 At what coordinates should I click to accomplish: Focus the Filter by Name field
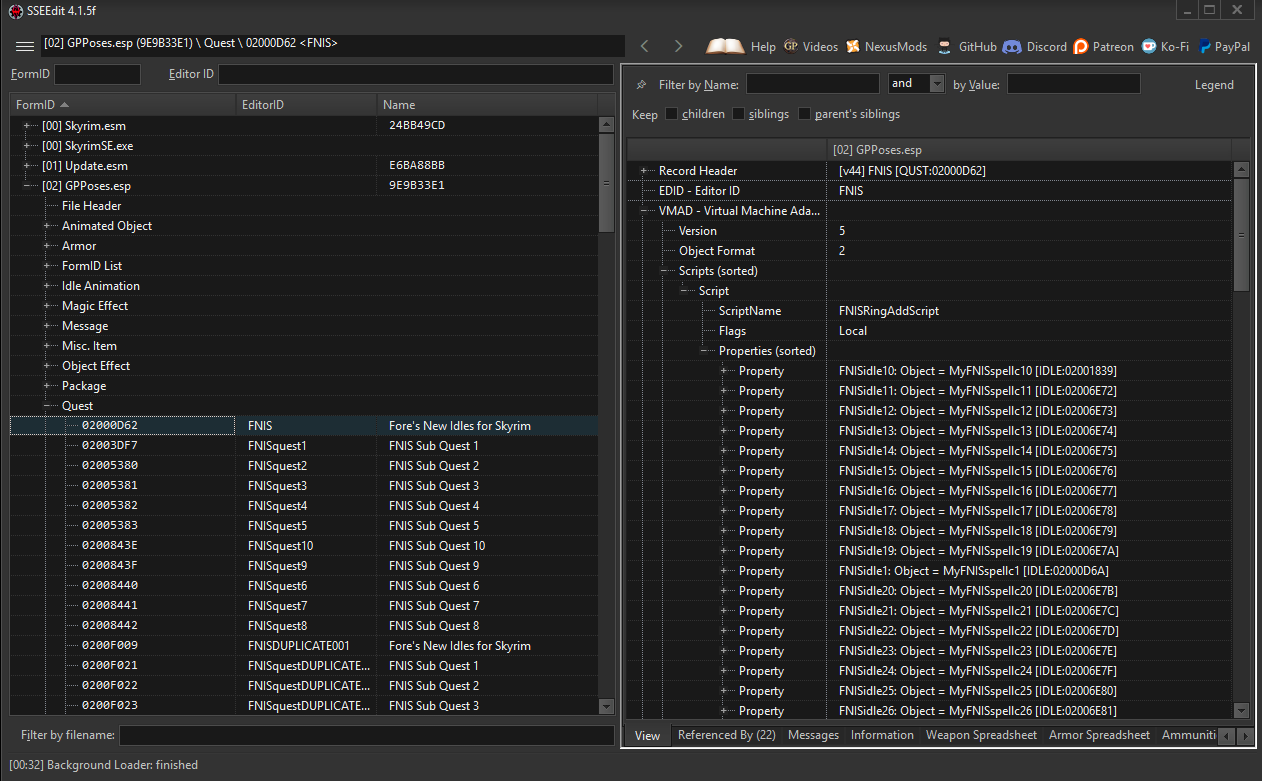[x=813, y=84]
